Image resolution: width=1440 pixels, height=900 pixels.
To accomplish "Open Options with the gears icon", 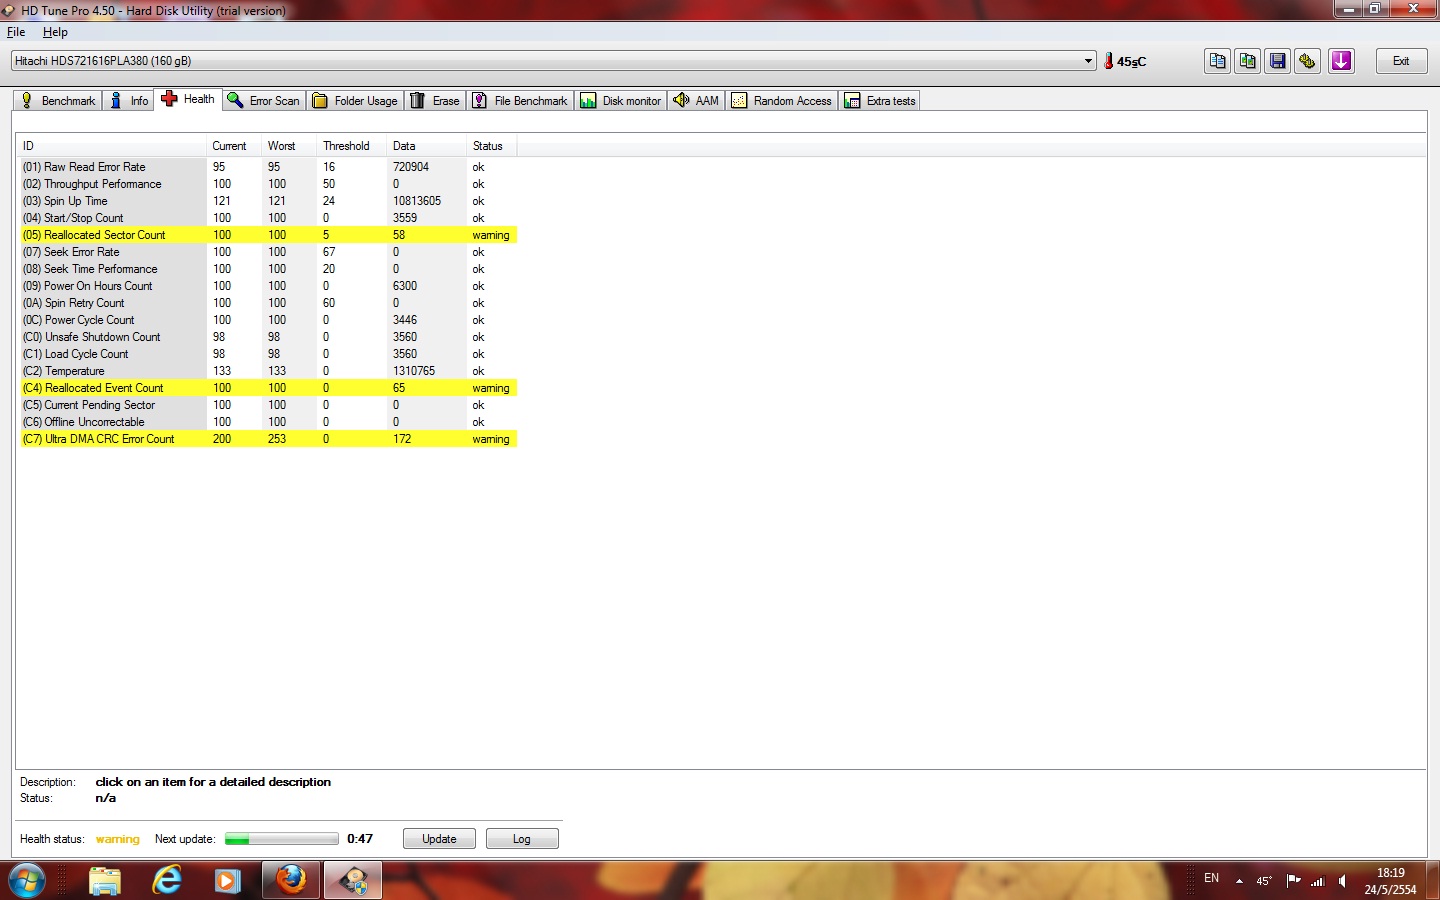I will point(1307,61).
